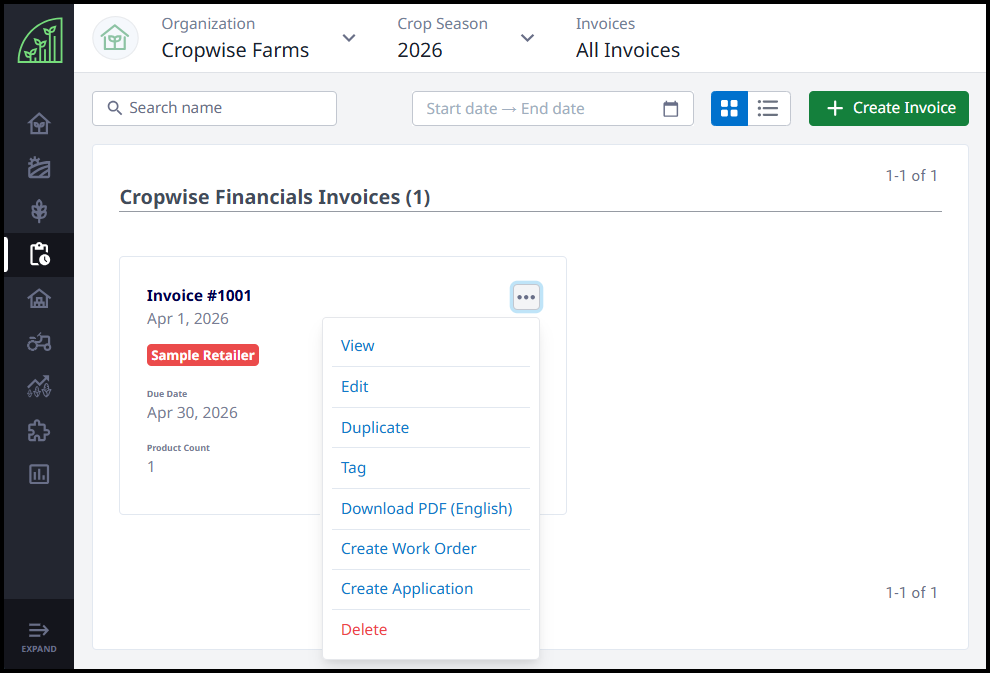The height and width of the screenshot is (673, 990).
Task: Switch to list view
Action: 768,109
